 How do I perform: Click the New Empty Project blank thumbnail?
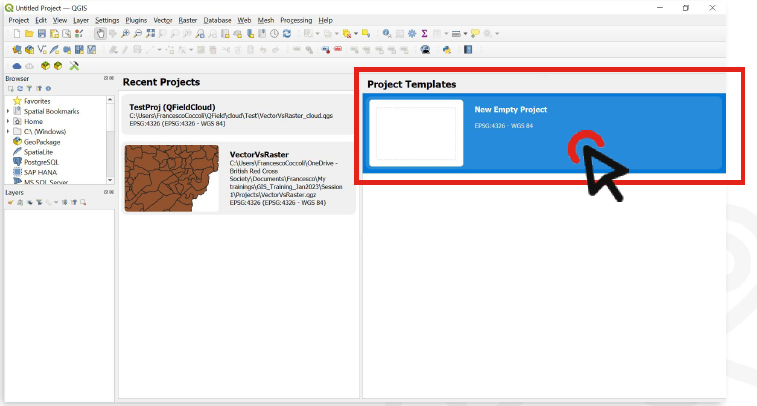[416, 133]
